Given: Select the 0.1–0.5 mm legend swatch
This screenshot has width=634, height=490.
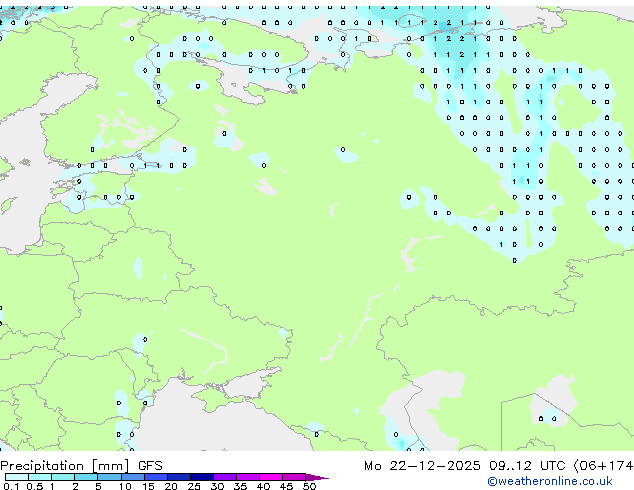Looking at the screenshot, I should coord(17,477).
